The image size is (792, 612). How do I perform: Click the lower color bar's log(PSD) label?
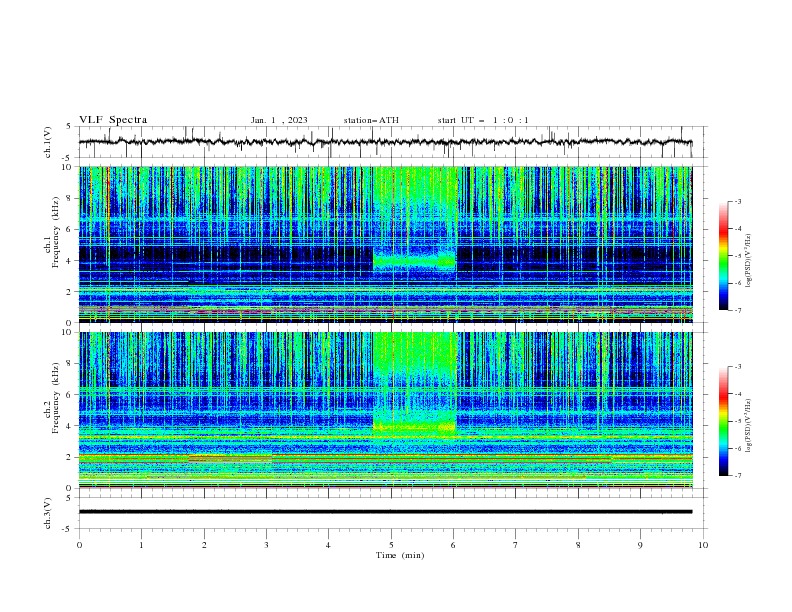[x=749, y=426]
